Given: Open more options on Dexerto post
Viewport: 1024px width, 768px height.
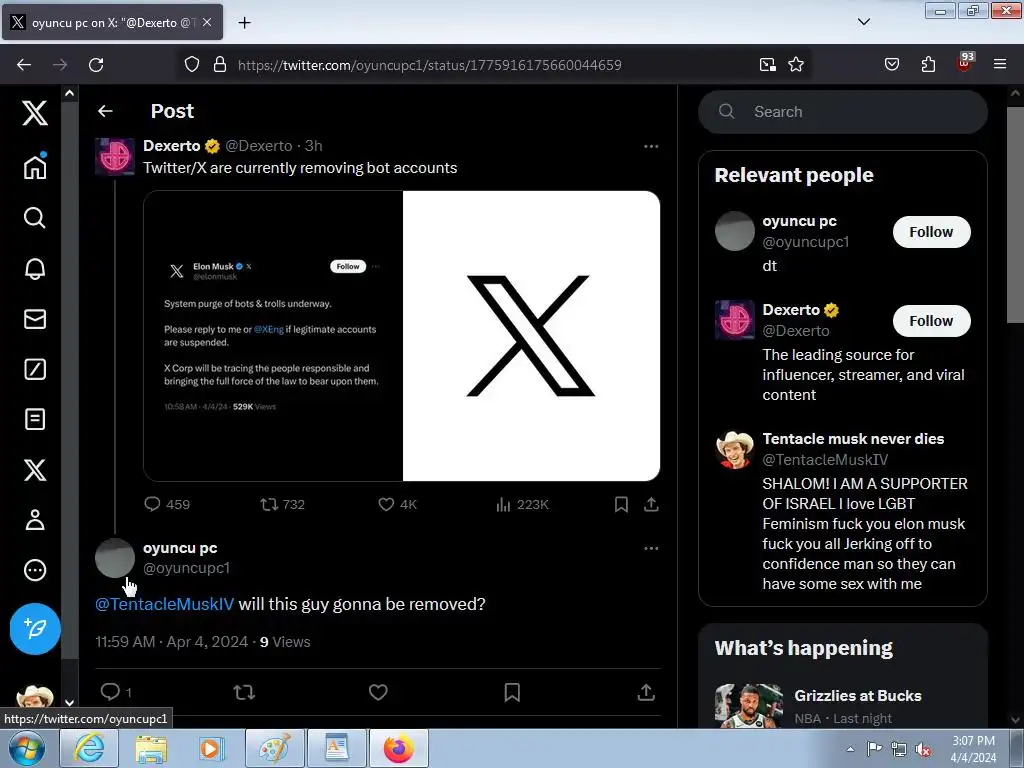Looking at the screenshot, I should click(x=651, y=146).
